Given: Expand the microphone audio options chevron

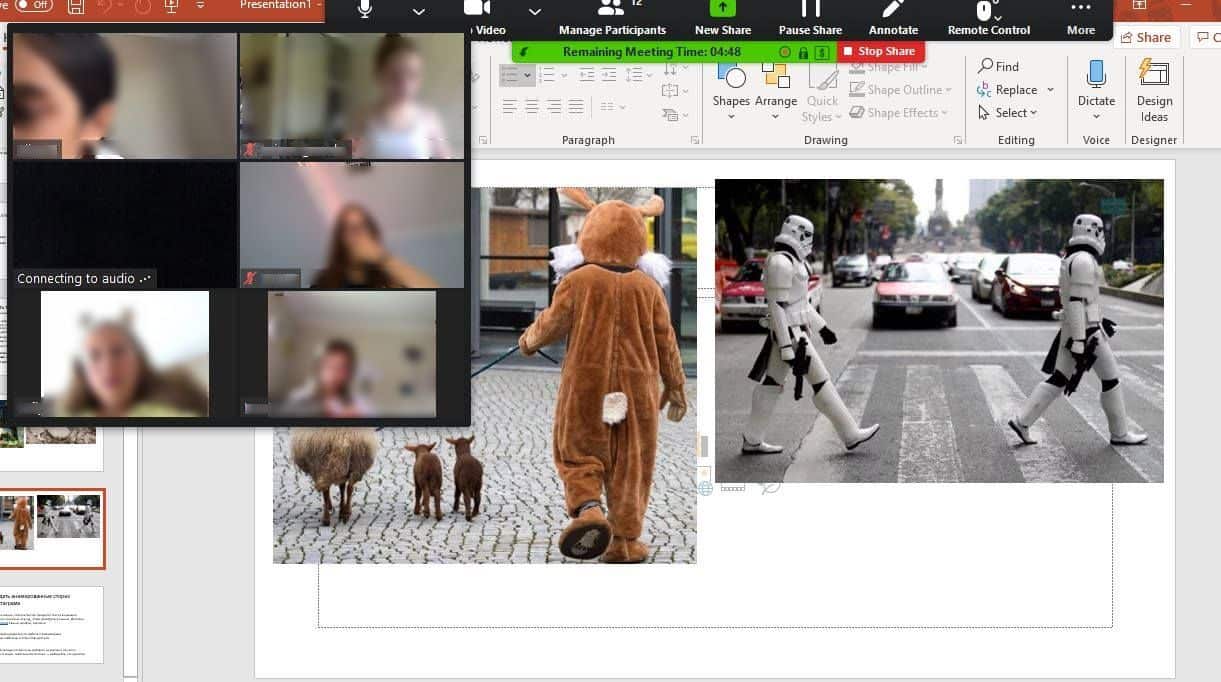Looking at the screenshot, I should tap(418, 14).
